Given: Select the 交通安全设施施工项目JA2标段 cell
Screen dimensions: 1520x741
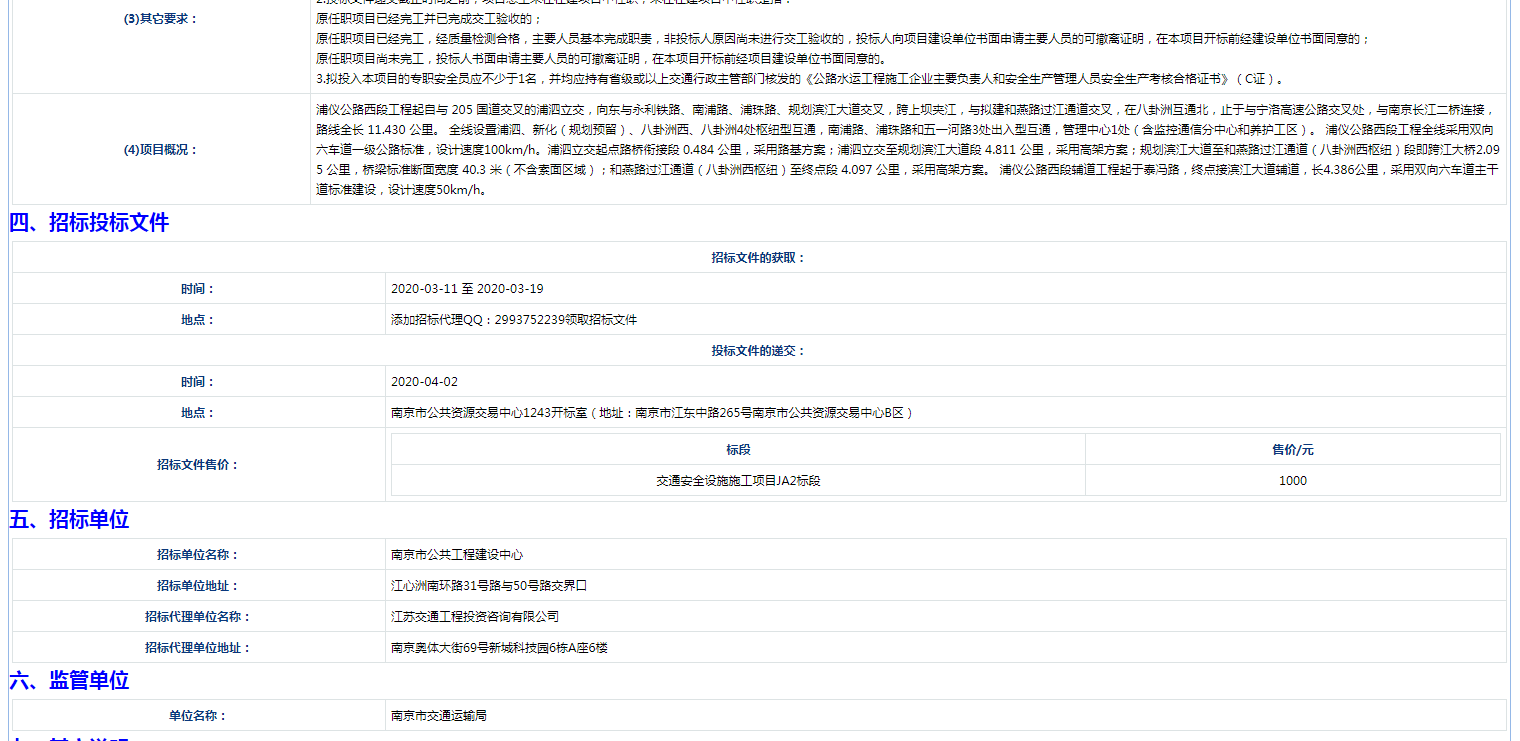Looking at the screenshot, I should pos(738,481).
